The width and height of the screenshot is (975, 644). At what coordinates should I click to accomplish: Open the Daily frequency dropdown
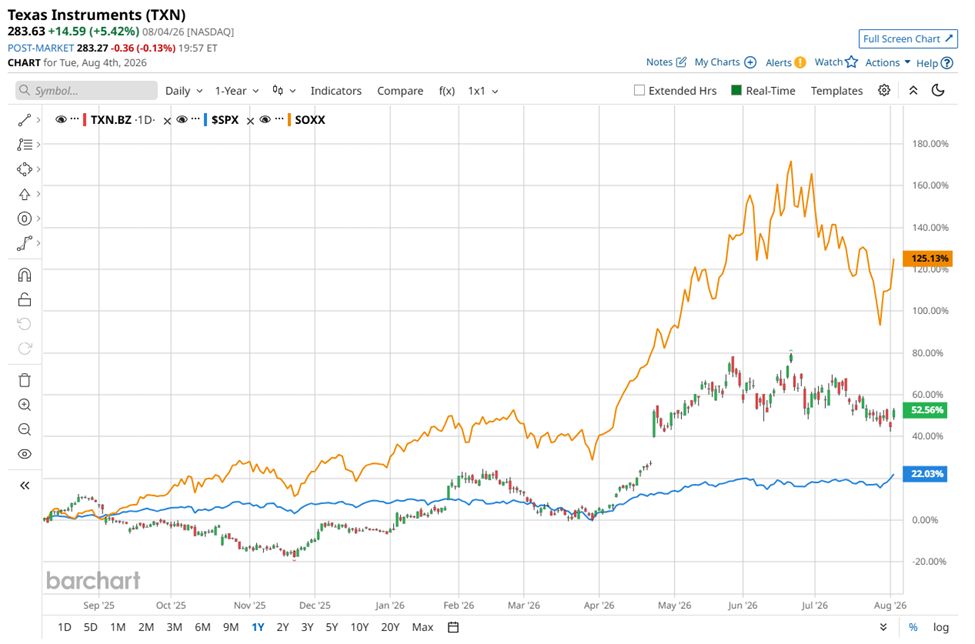pyautogui.click(x=184, y=91)
